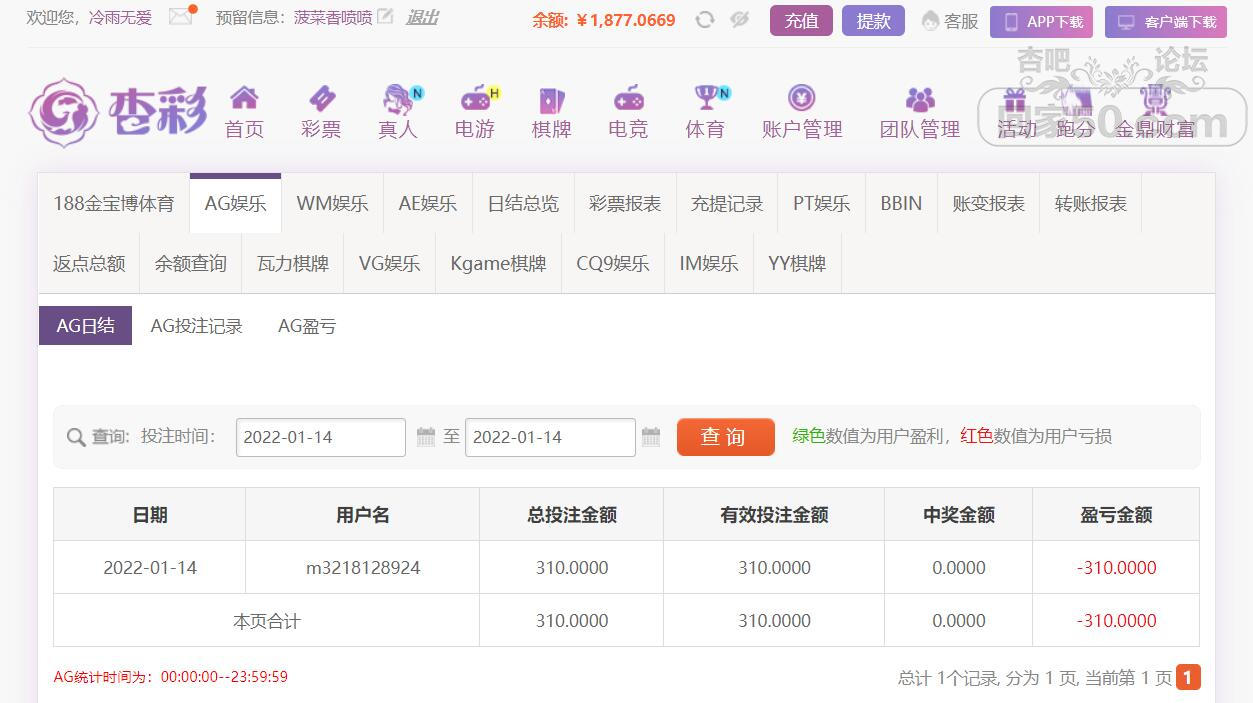Refresh the balance amount
This screenshot has width=1253, height=703.
(705, 19)
